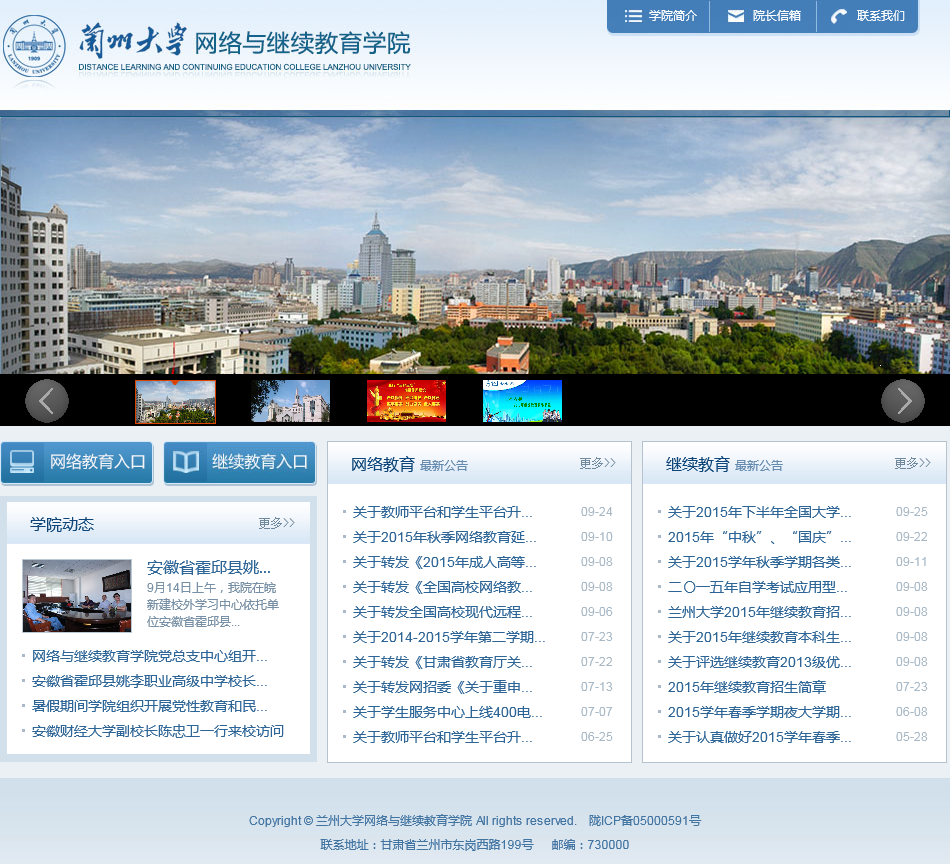Viewport: 950px width, 864px height.
Task: Click computer icon on 网络教育入口
Action: pyautogui.click(x=22, y=462)
